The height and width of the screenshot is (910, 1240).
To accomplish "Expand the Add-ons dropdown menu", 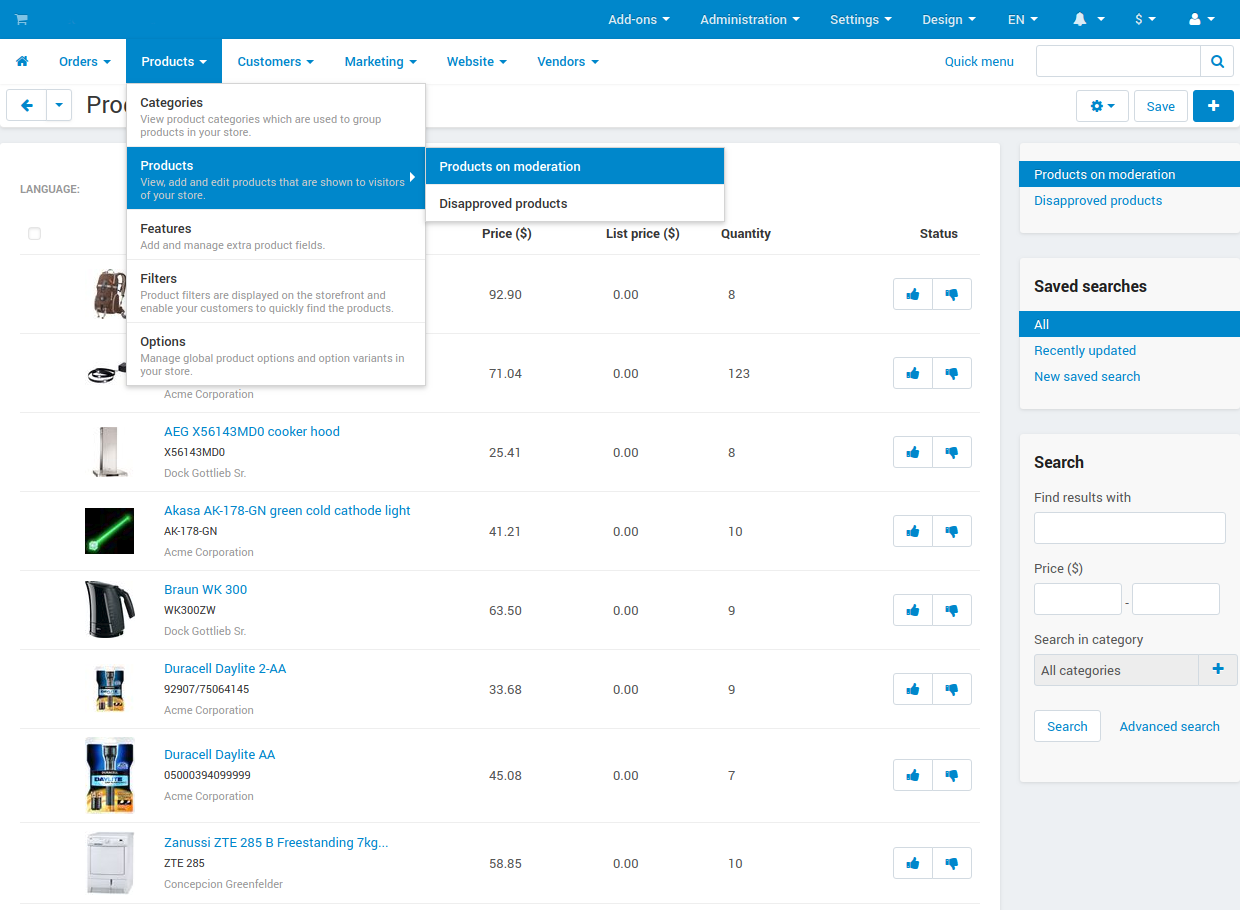I will pos(639,19).
